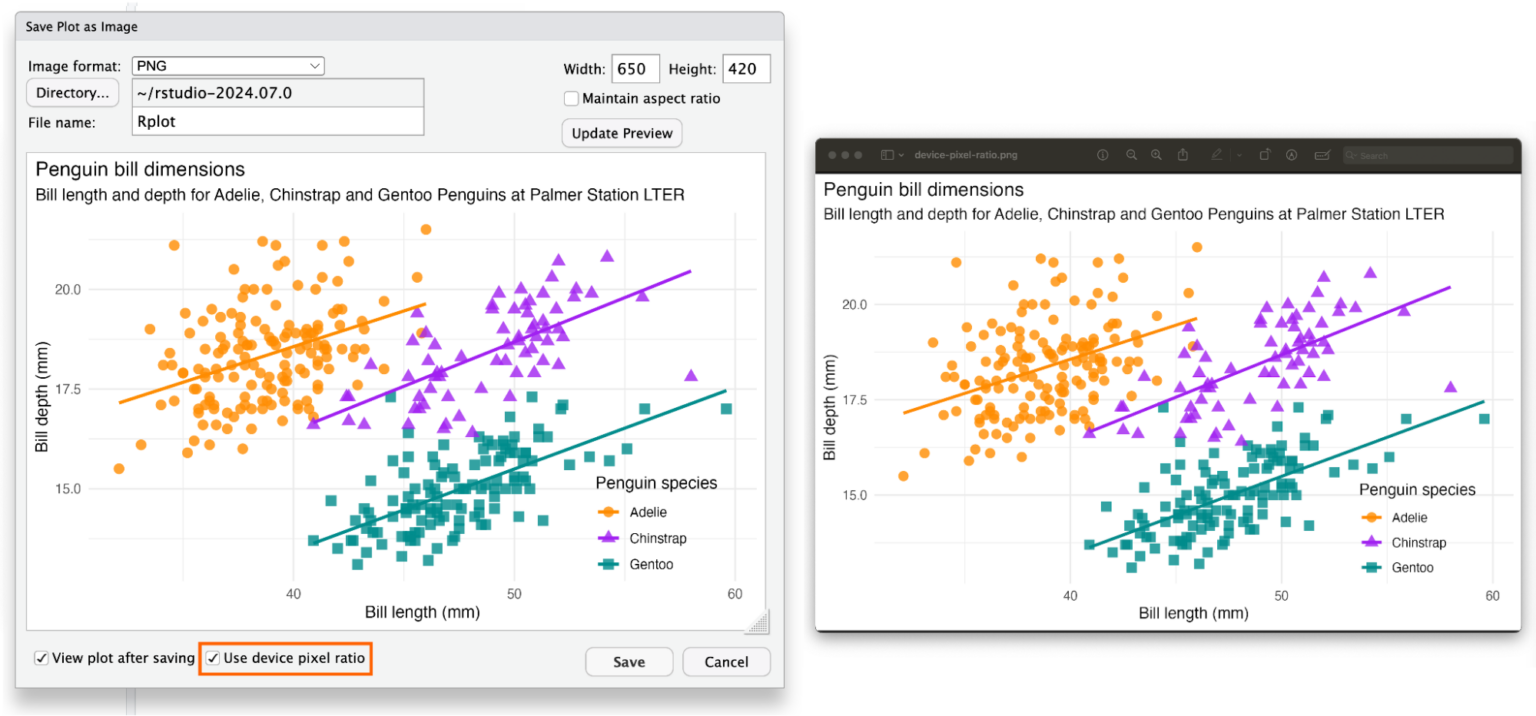Cancel the Save Plot dialog
1536x716 pixels.
[726, 661]
